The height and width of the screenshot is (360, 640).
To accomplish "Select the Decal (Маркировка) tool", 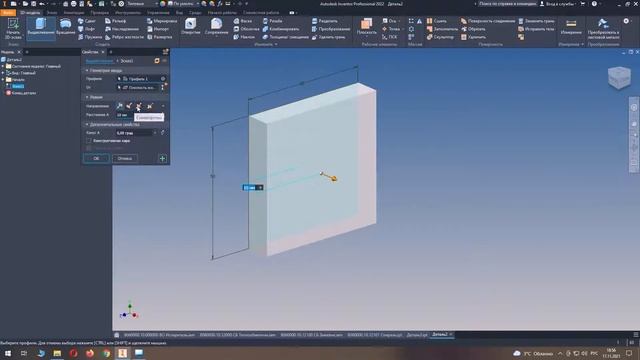I will coord(162,21).
